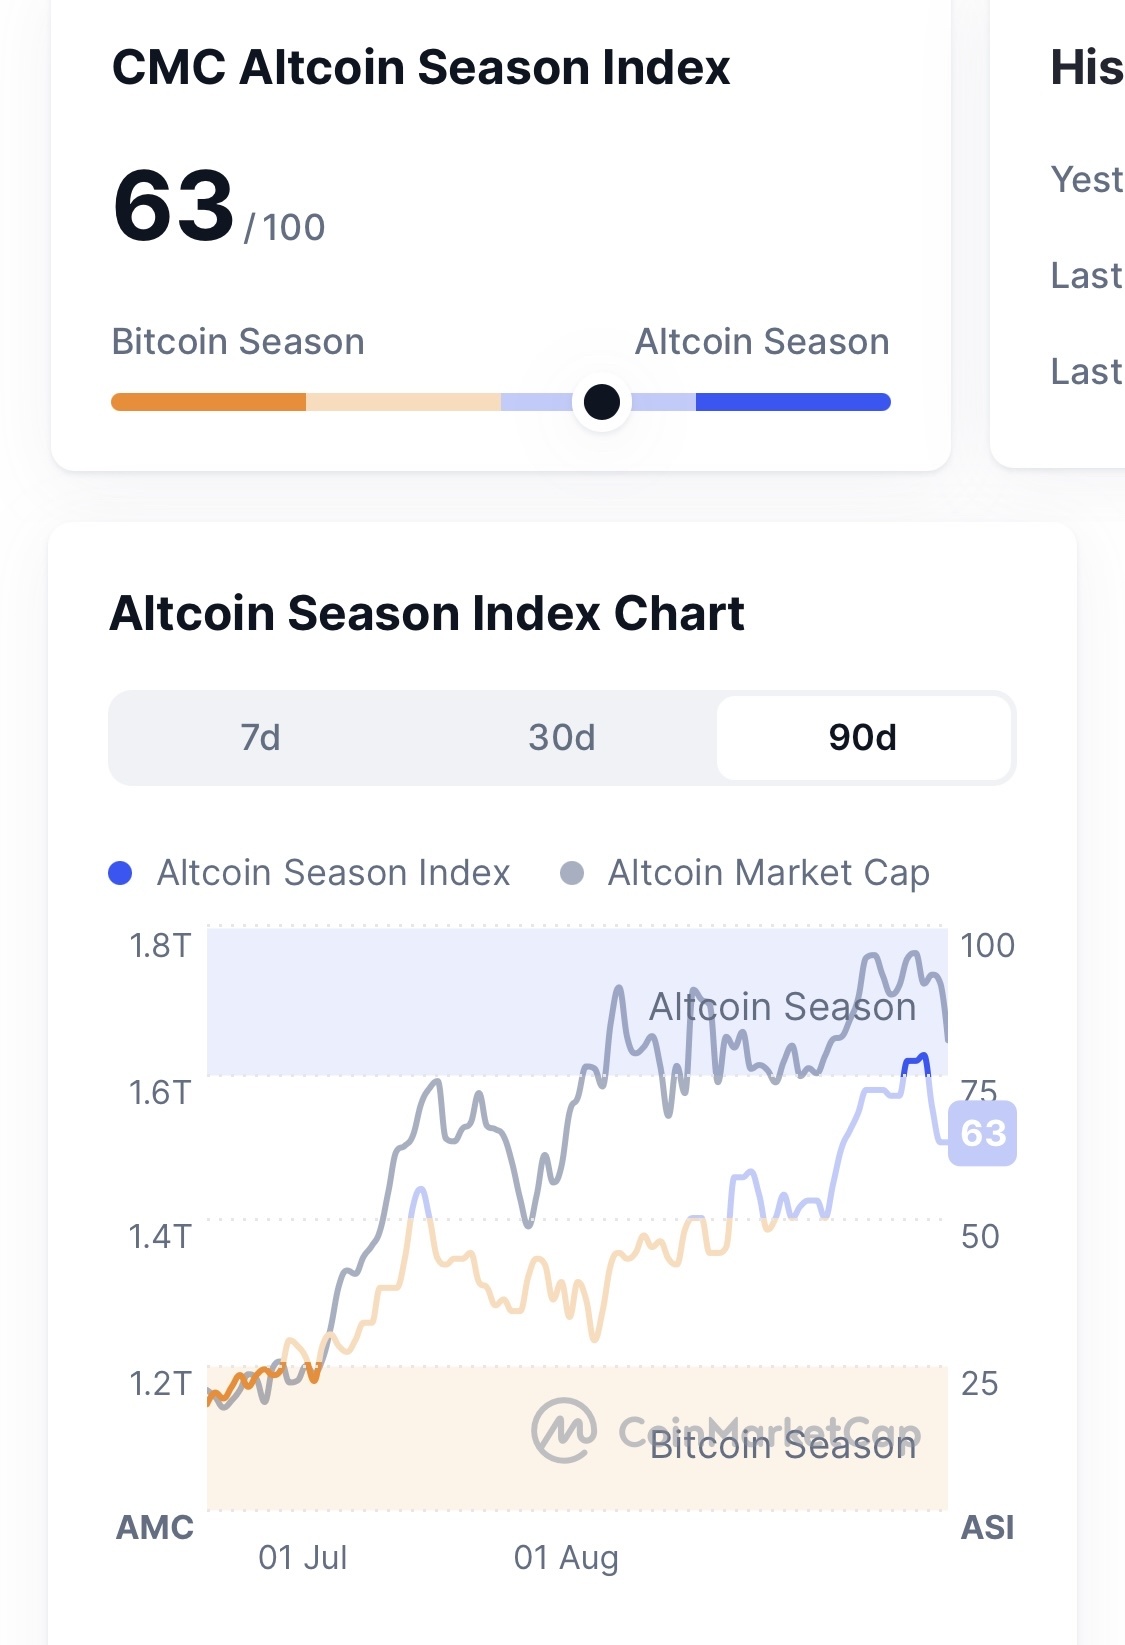1125x1645 pixels.
Task: Click the 01 Aug axis label
Action: (x=565, y=1557)
